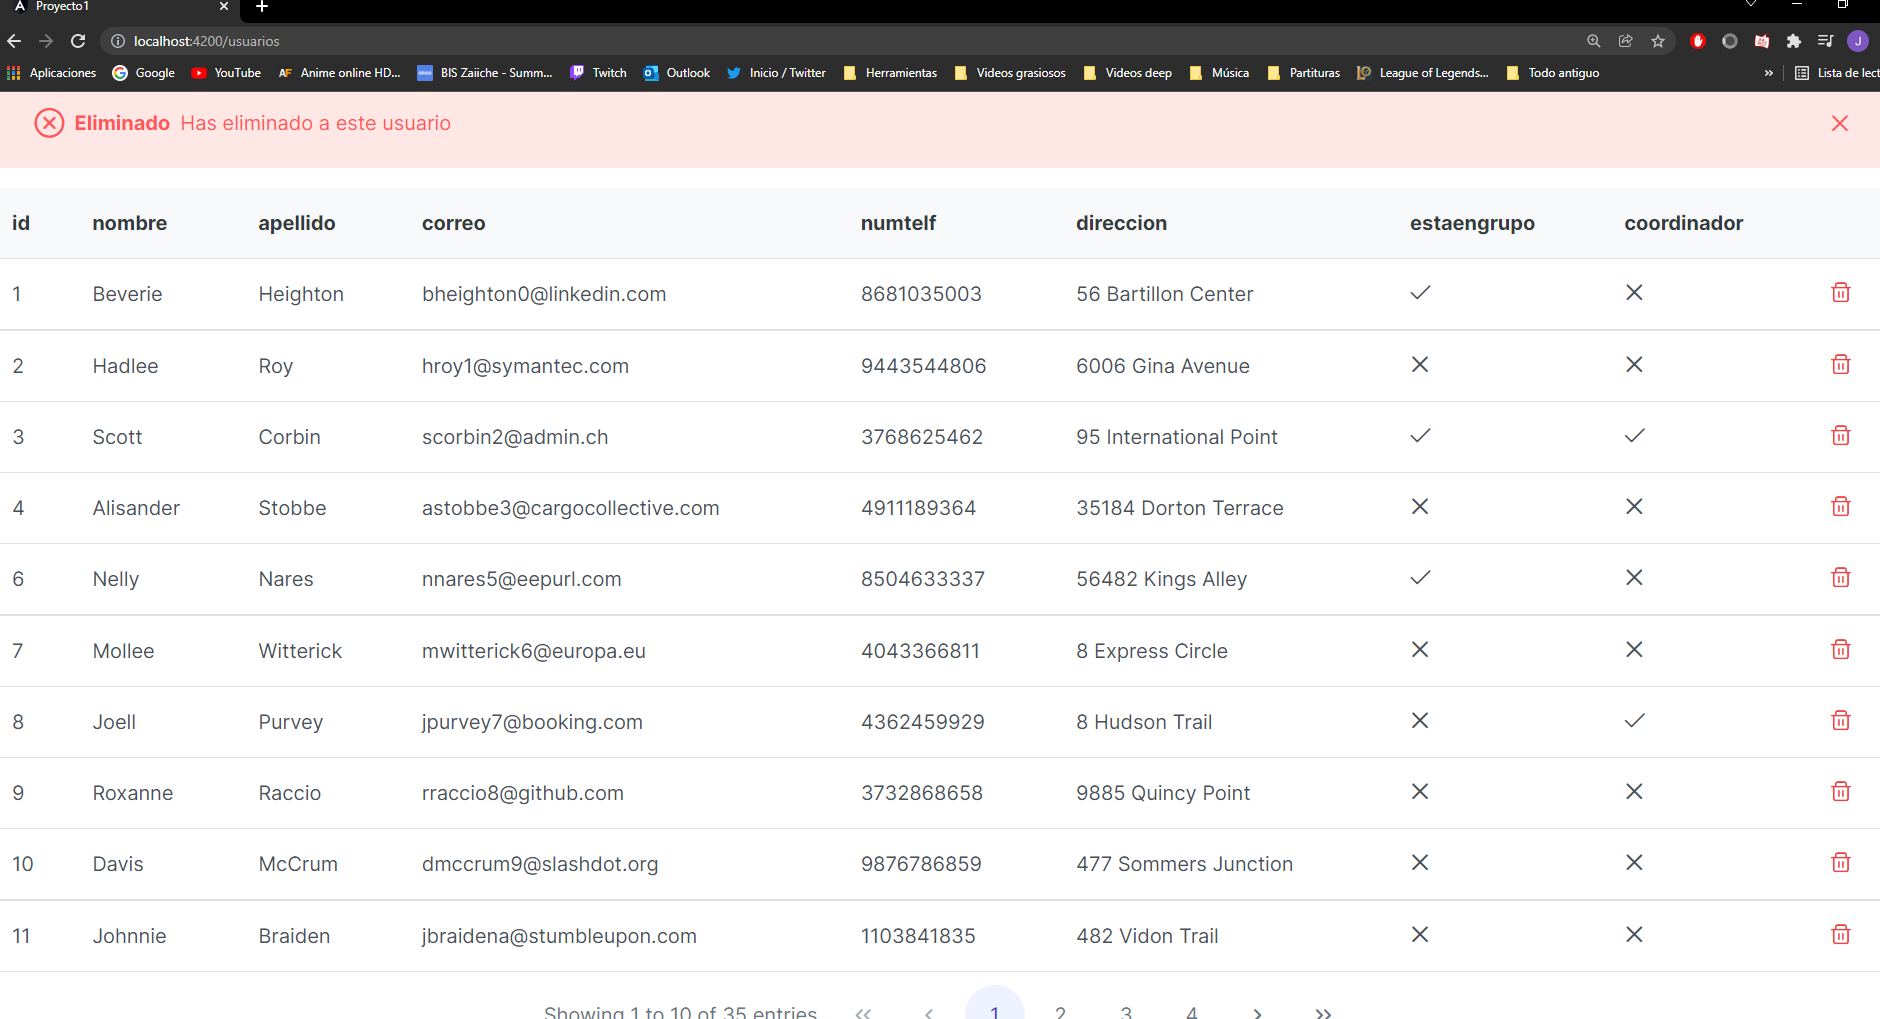Toggle estaengrupo X for Hadlee Roy
Screen dimensions: 1880x1019
click(1420, 364)
